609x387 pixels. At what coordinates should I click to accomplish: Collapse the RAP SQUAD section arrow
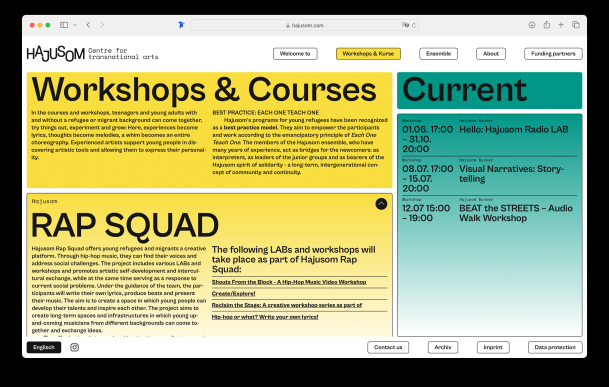coord(381,204)
